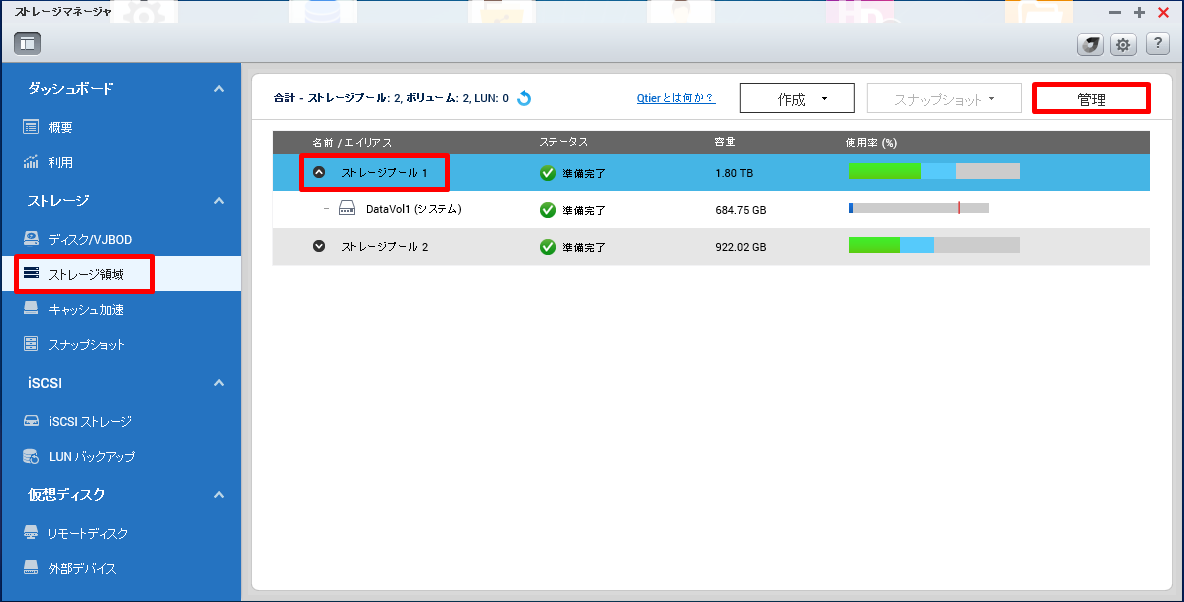Click ストレージプール 1 usage bar
The height and width of the screenshot is (602, 1184).
[x=934, y=172]
